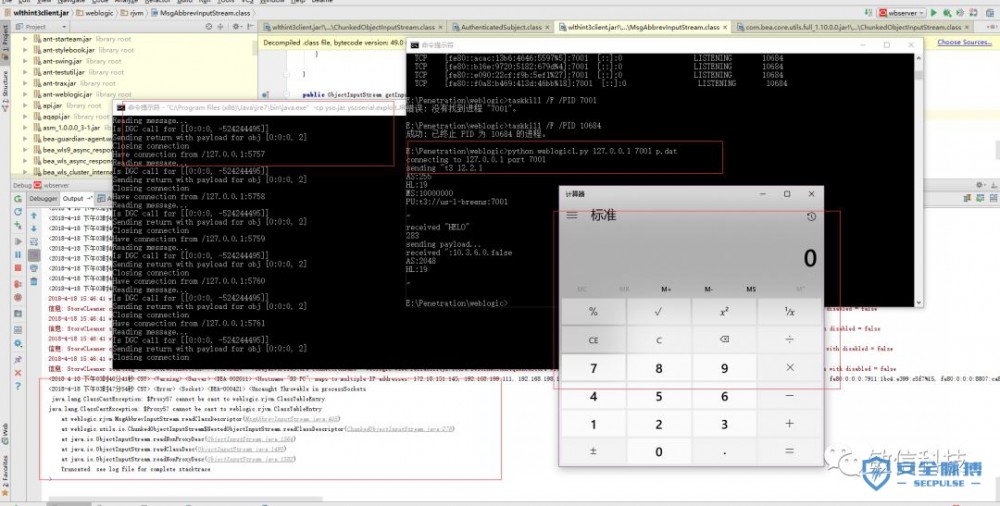
Task: Click the question mark Help icon in Debug sidebar
Action: point(18,387)
